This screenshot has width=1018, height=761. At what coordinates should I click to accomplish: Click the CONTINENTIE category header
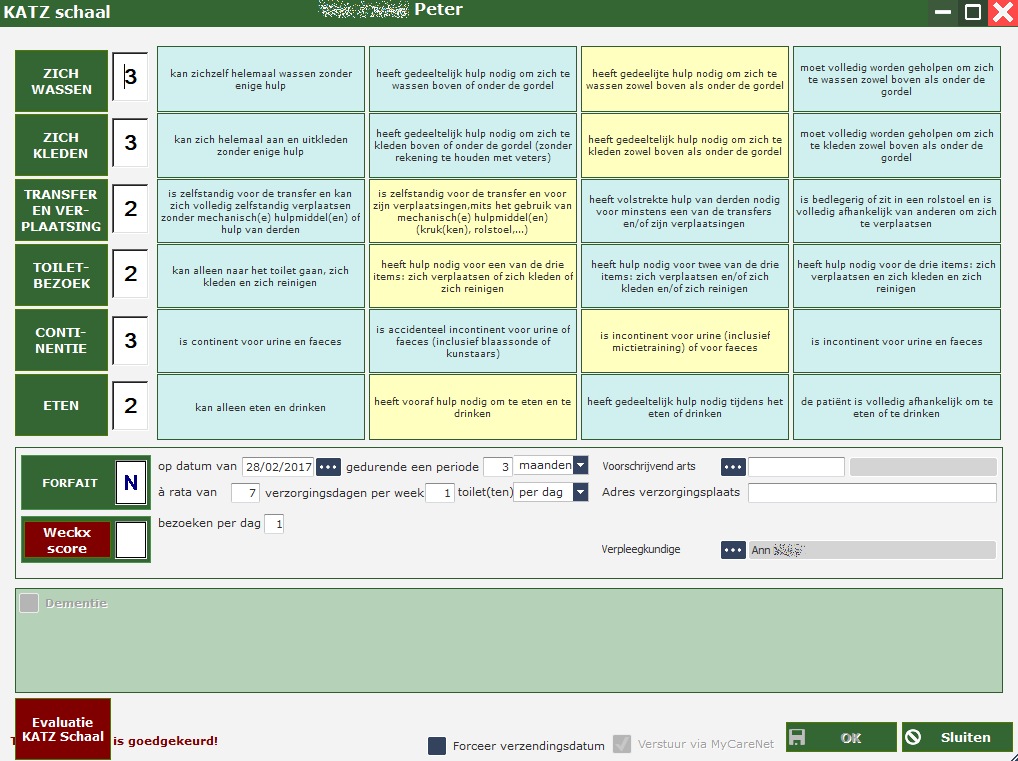pos(62,340)
